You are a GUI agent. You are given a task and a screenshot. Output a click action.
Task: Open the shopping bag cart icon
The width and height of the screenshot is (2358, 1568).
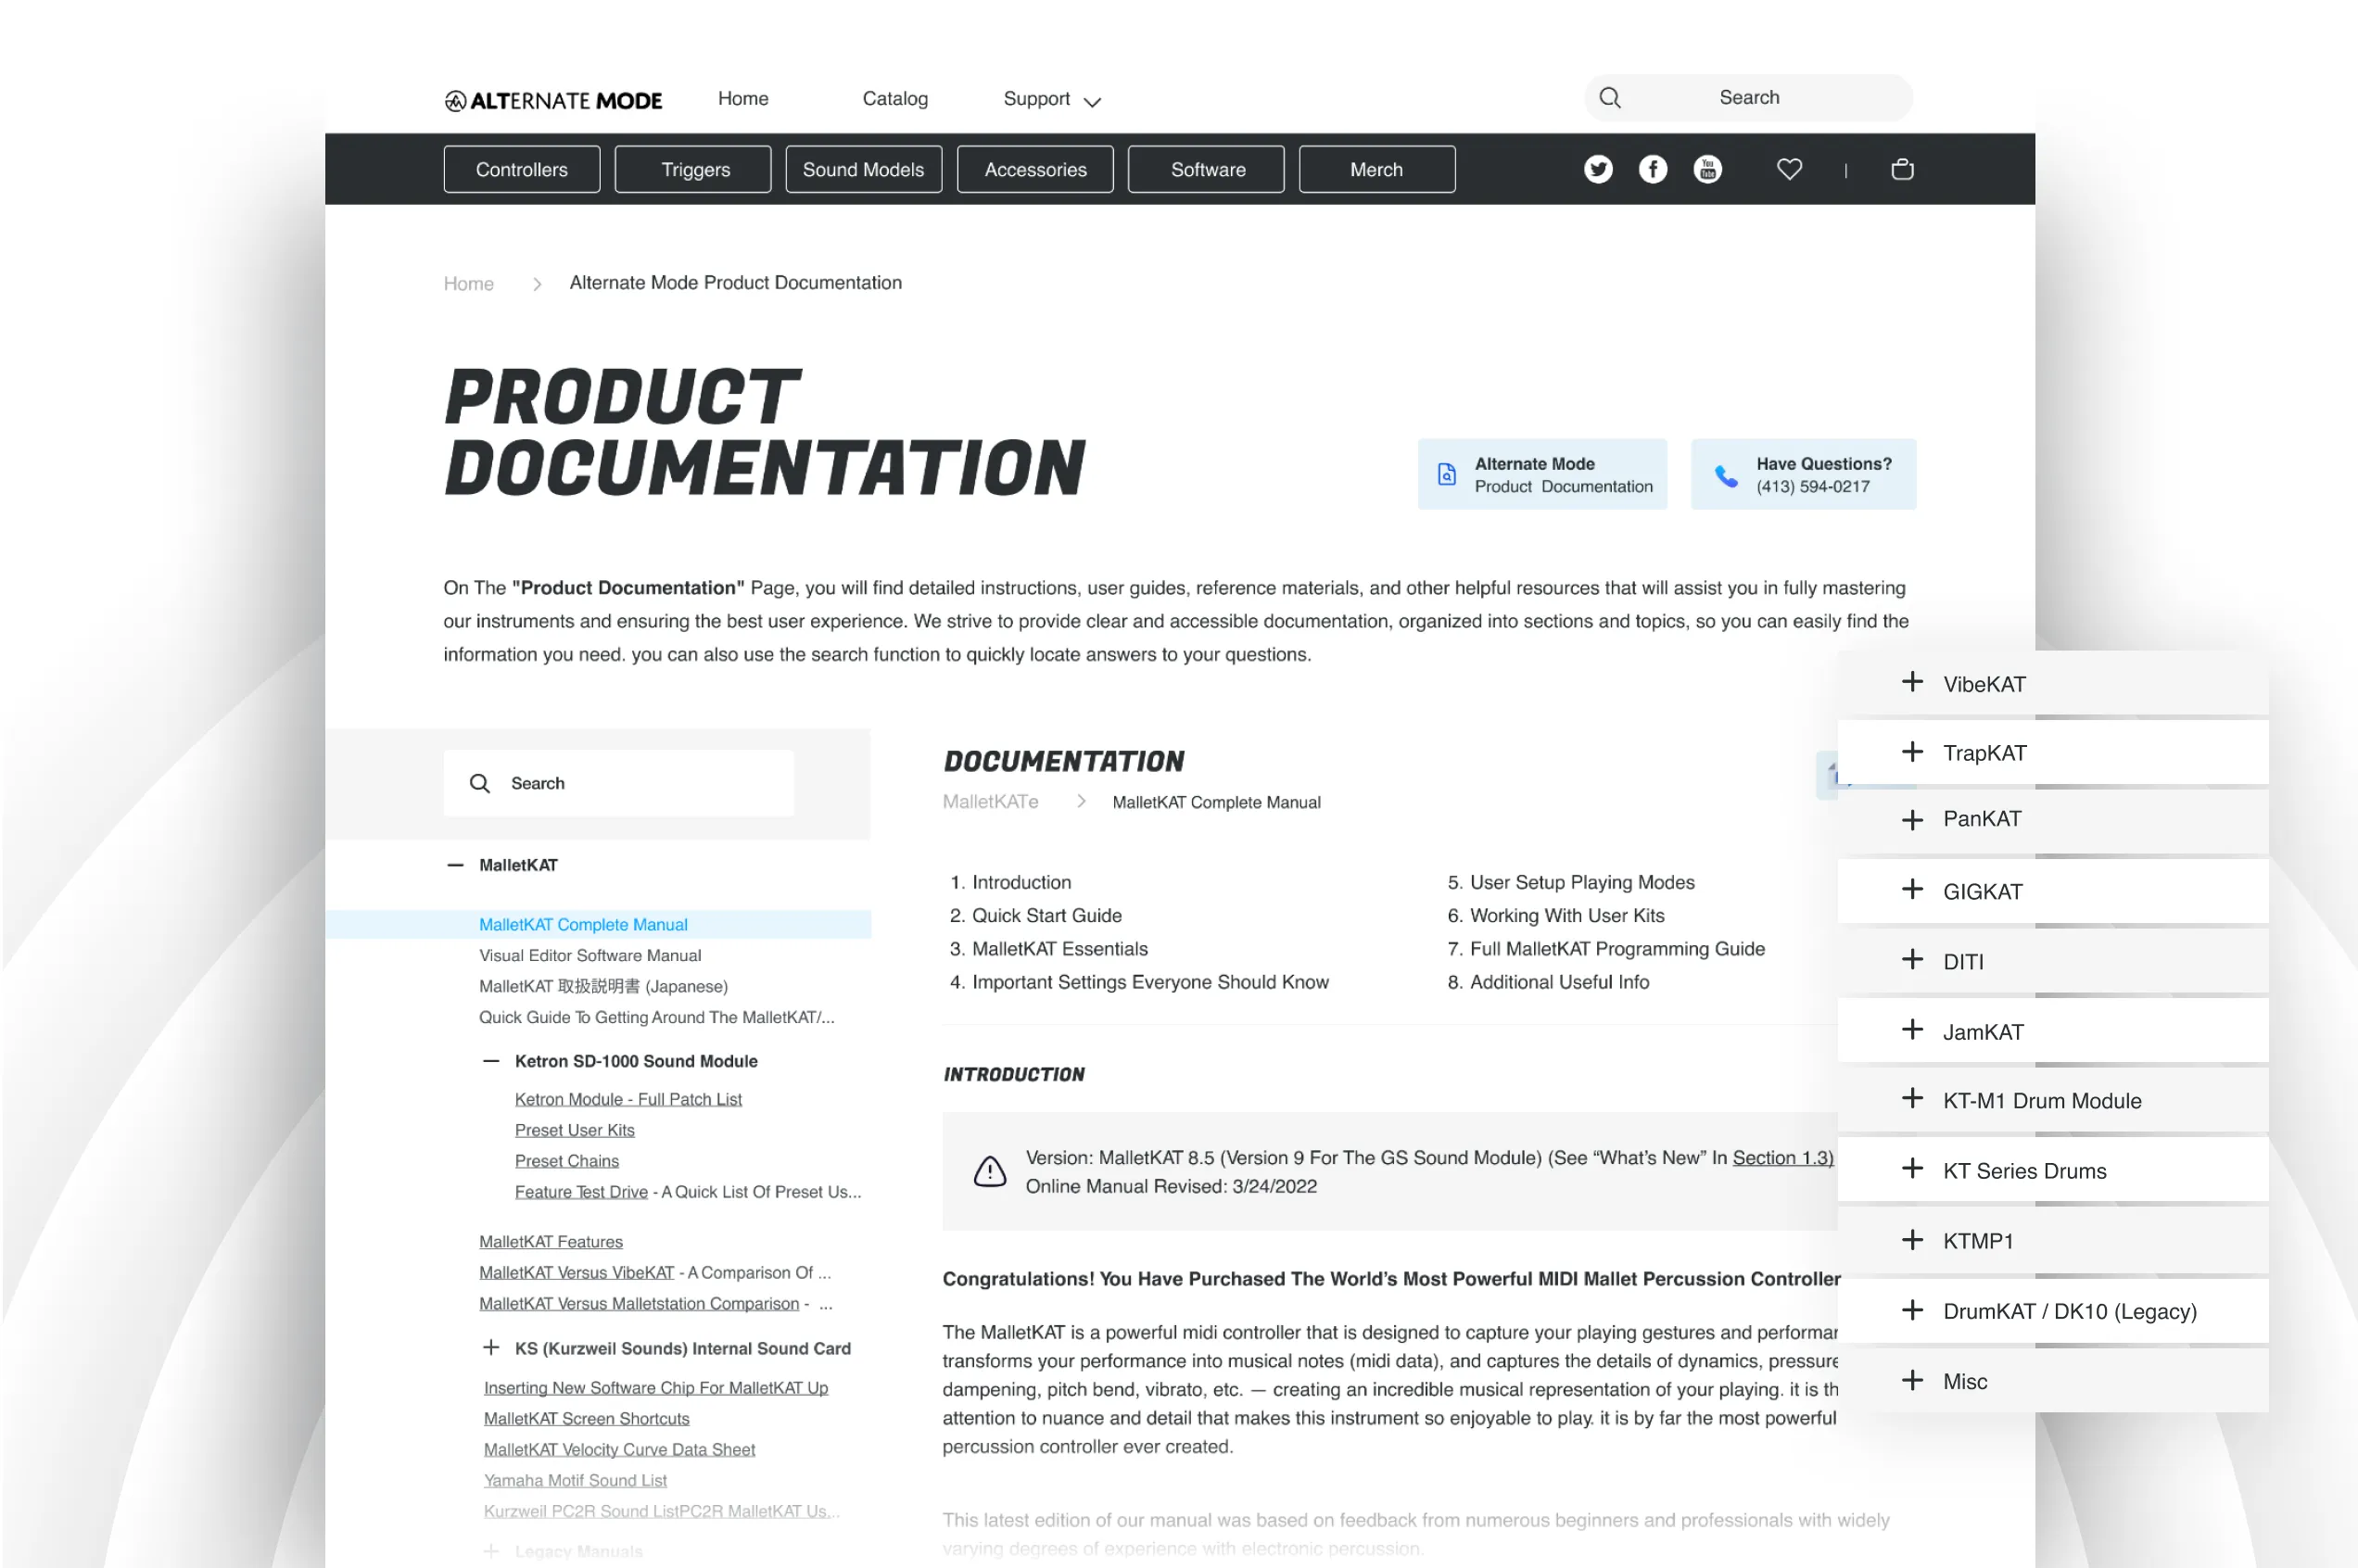[1902, 169]
